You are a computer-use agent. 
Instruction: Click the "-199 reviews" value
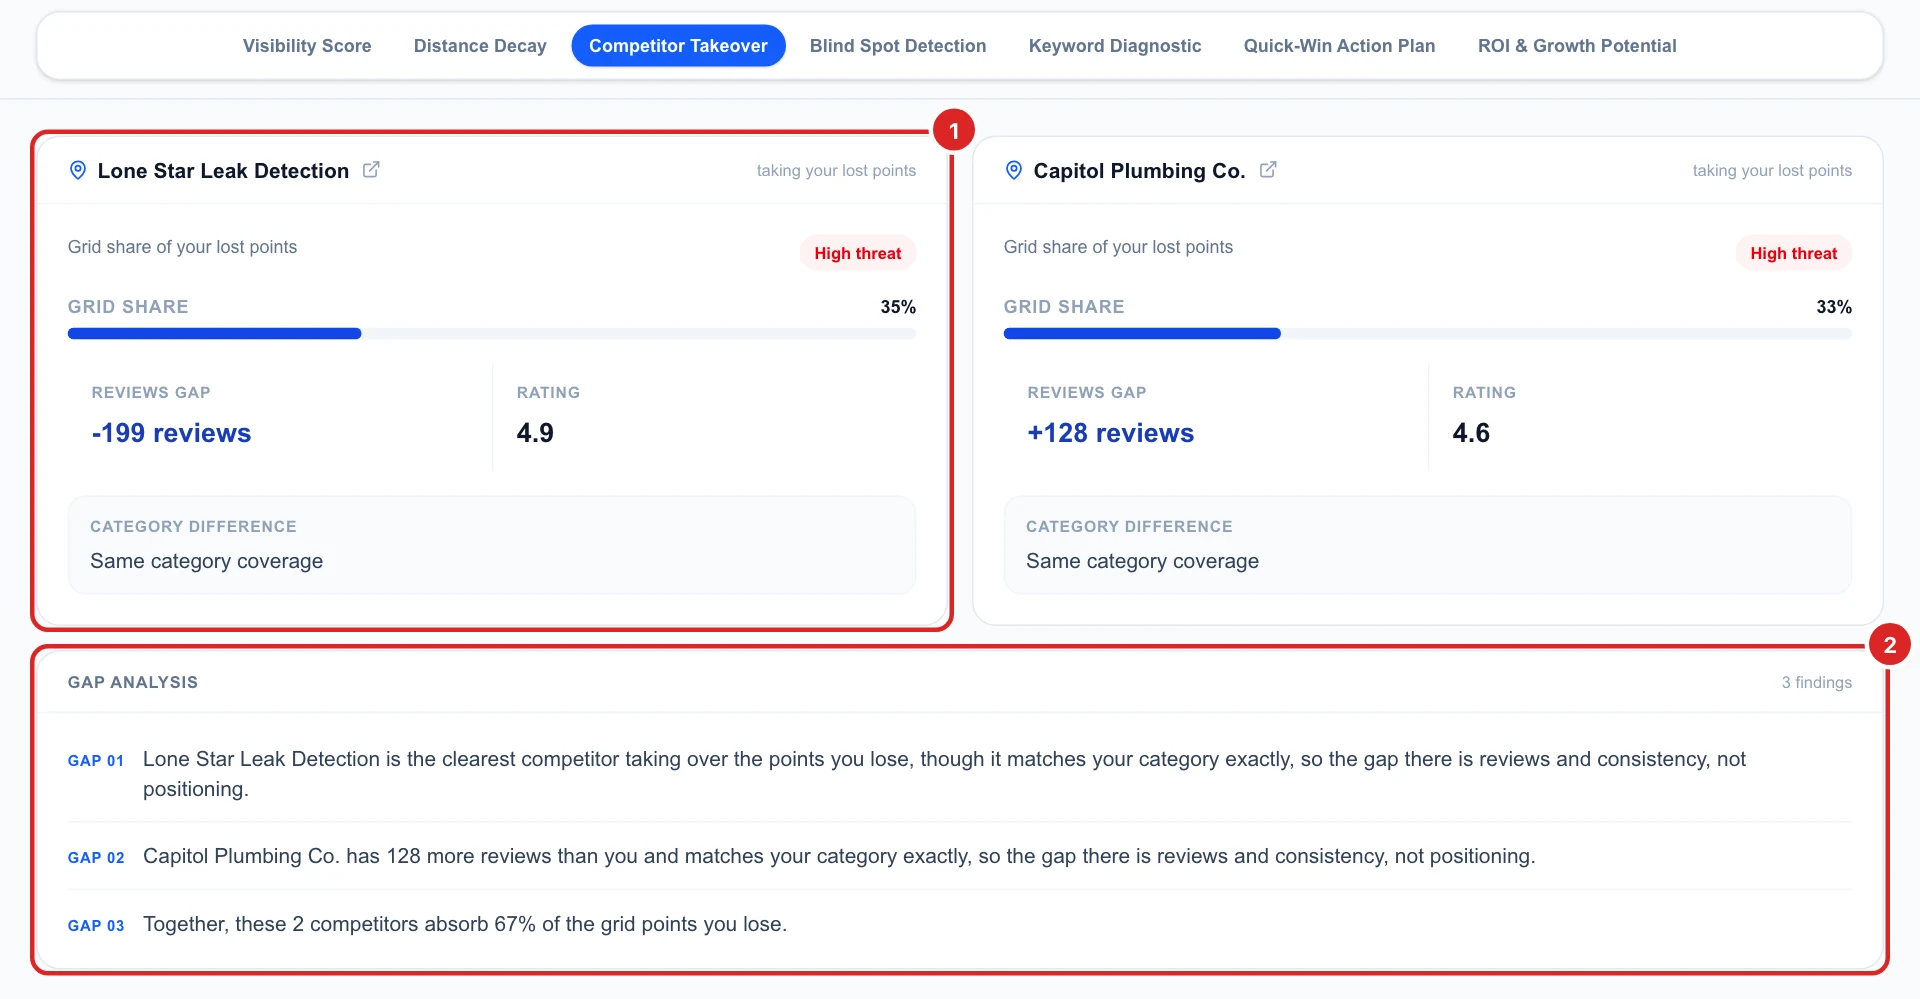click(171, 433)
